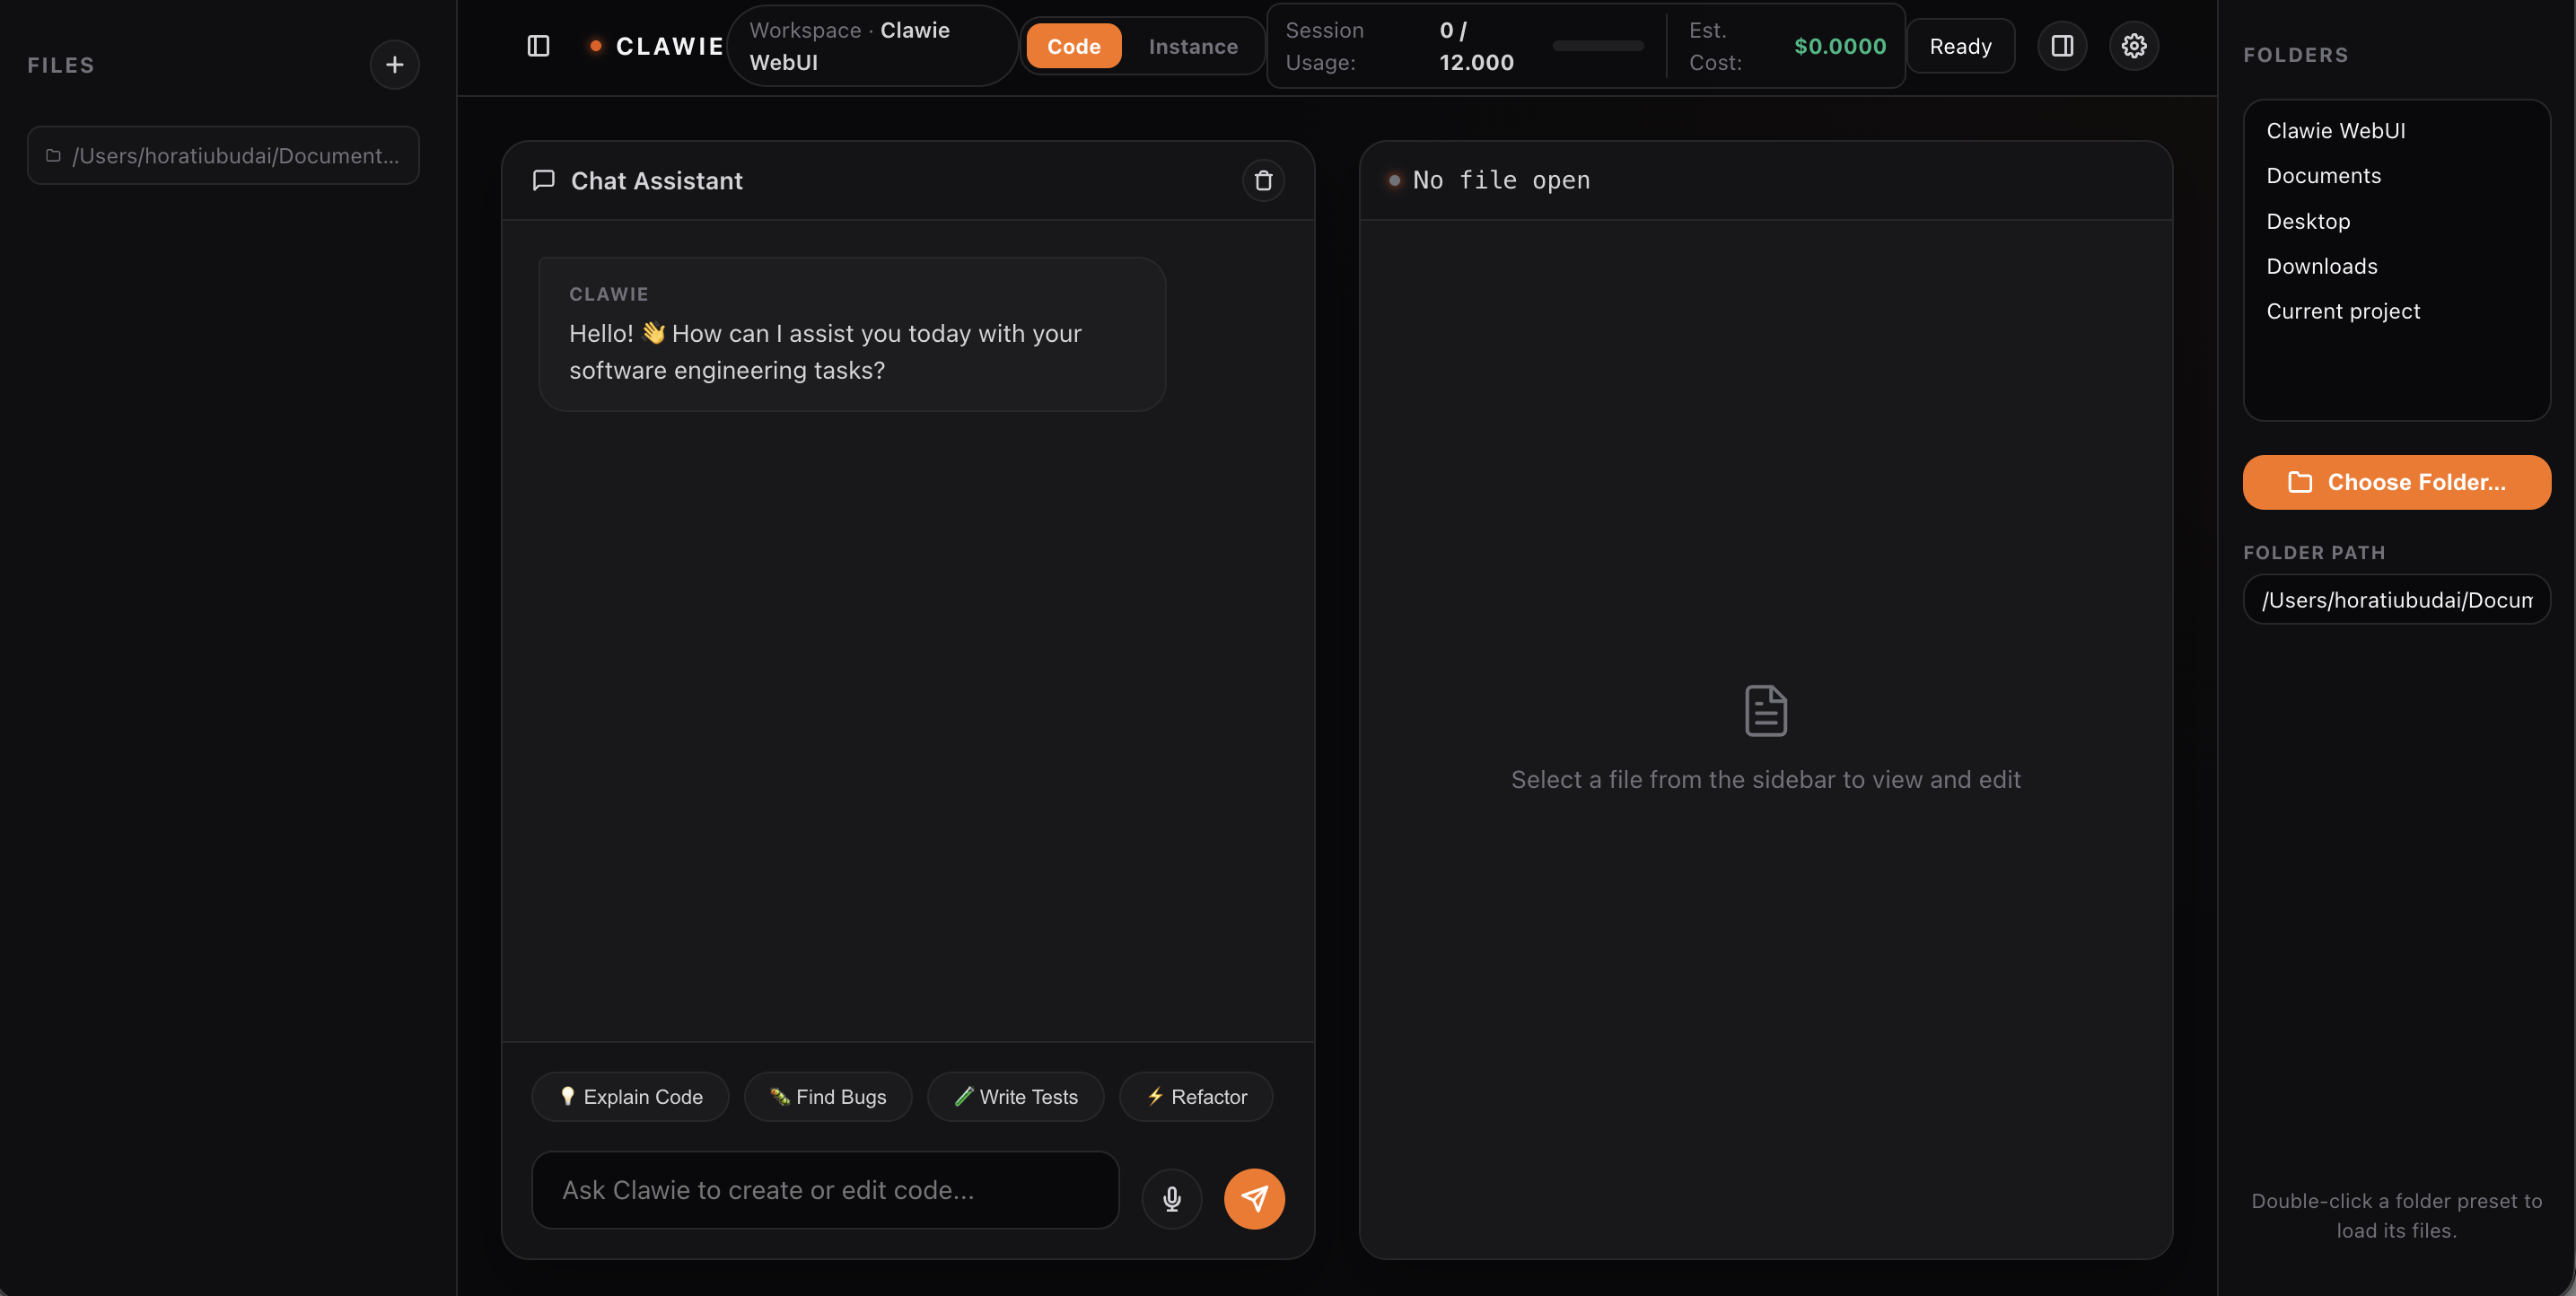Open settings with gear icon
This screenshot has height=1296, width=2576.
point(2134,46)
